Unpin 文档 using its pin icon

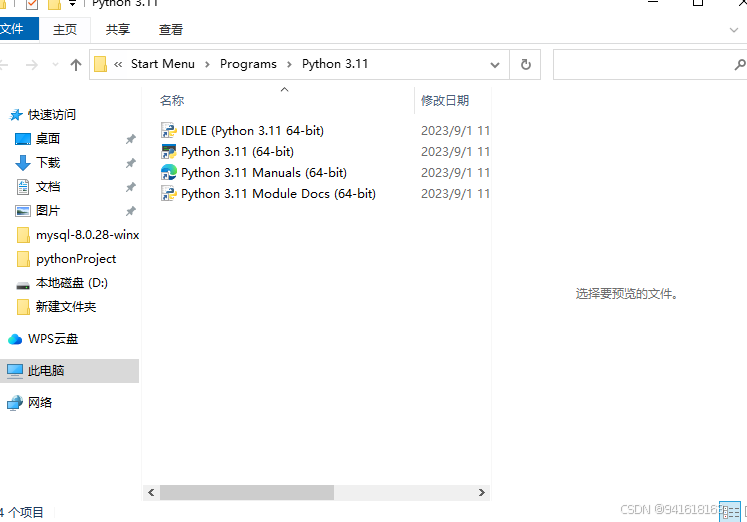(x=131, y=187)
